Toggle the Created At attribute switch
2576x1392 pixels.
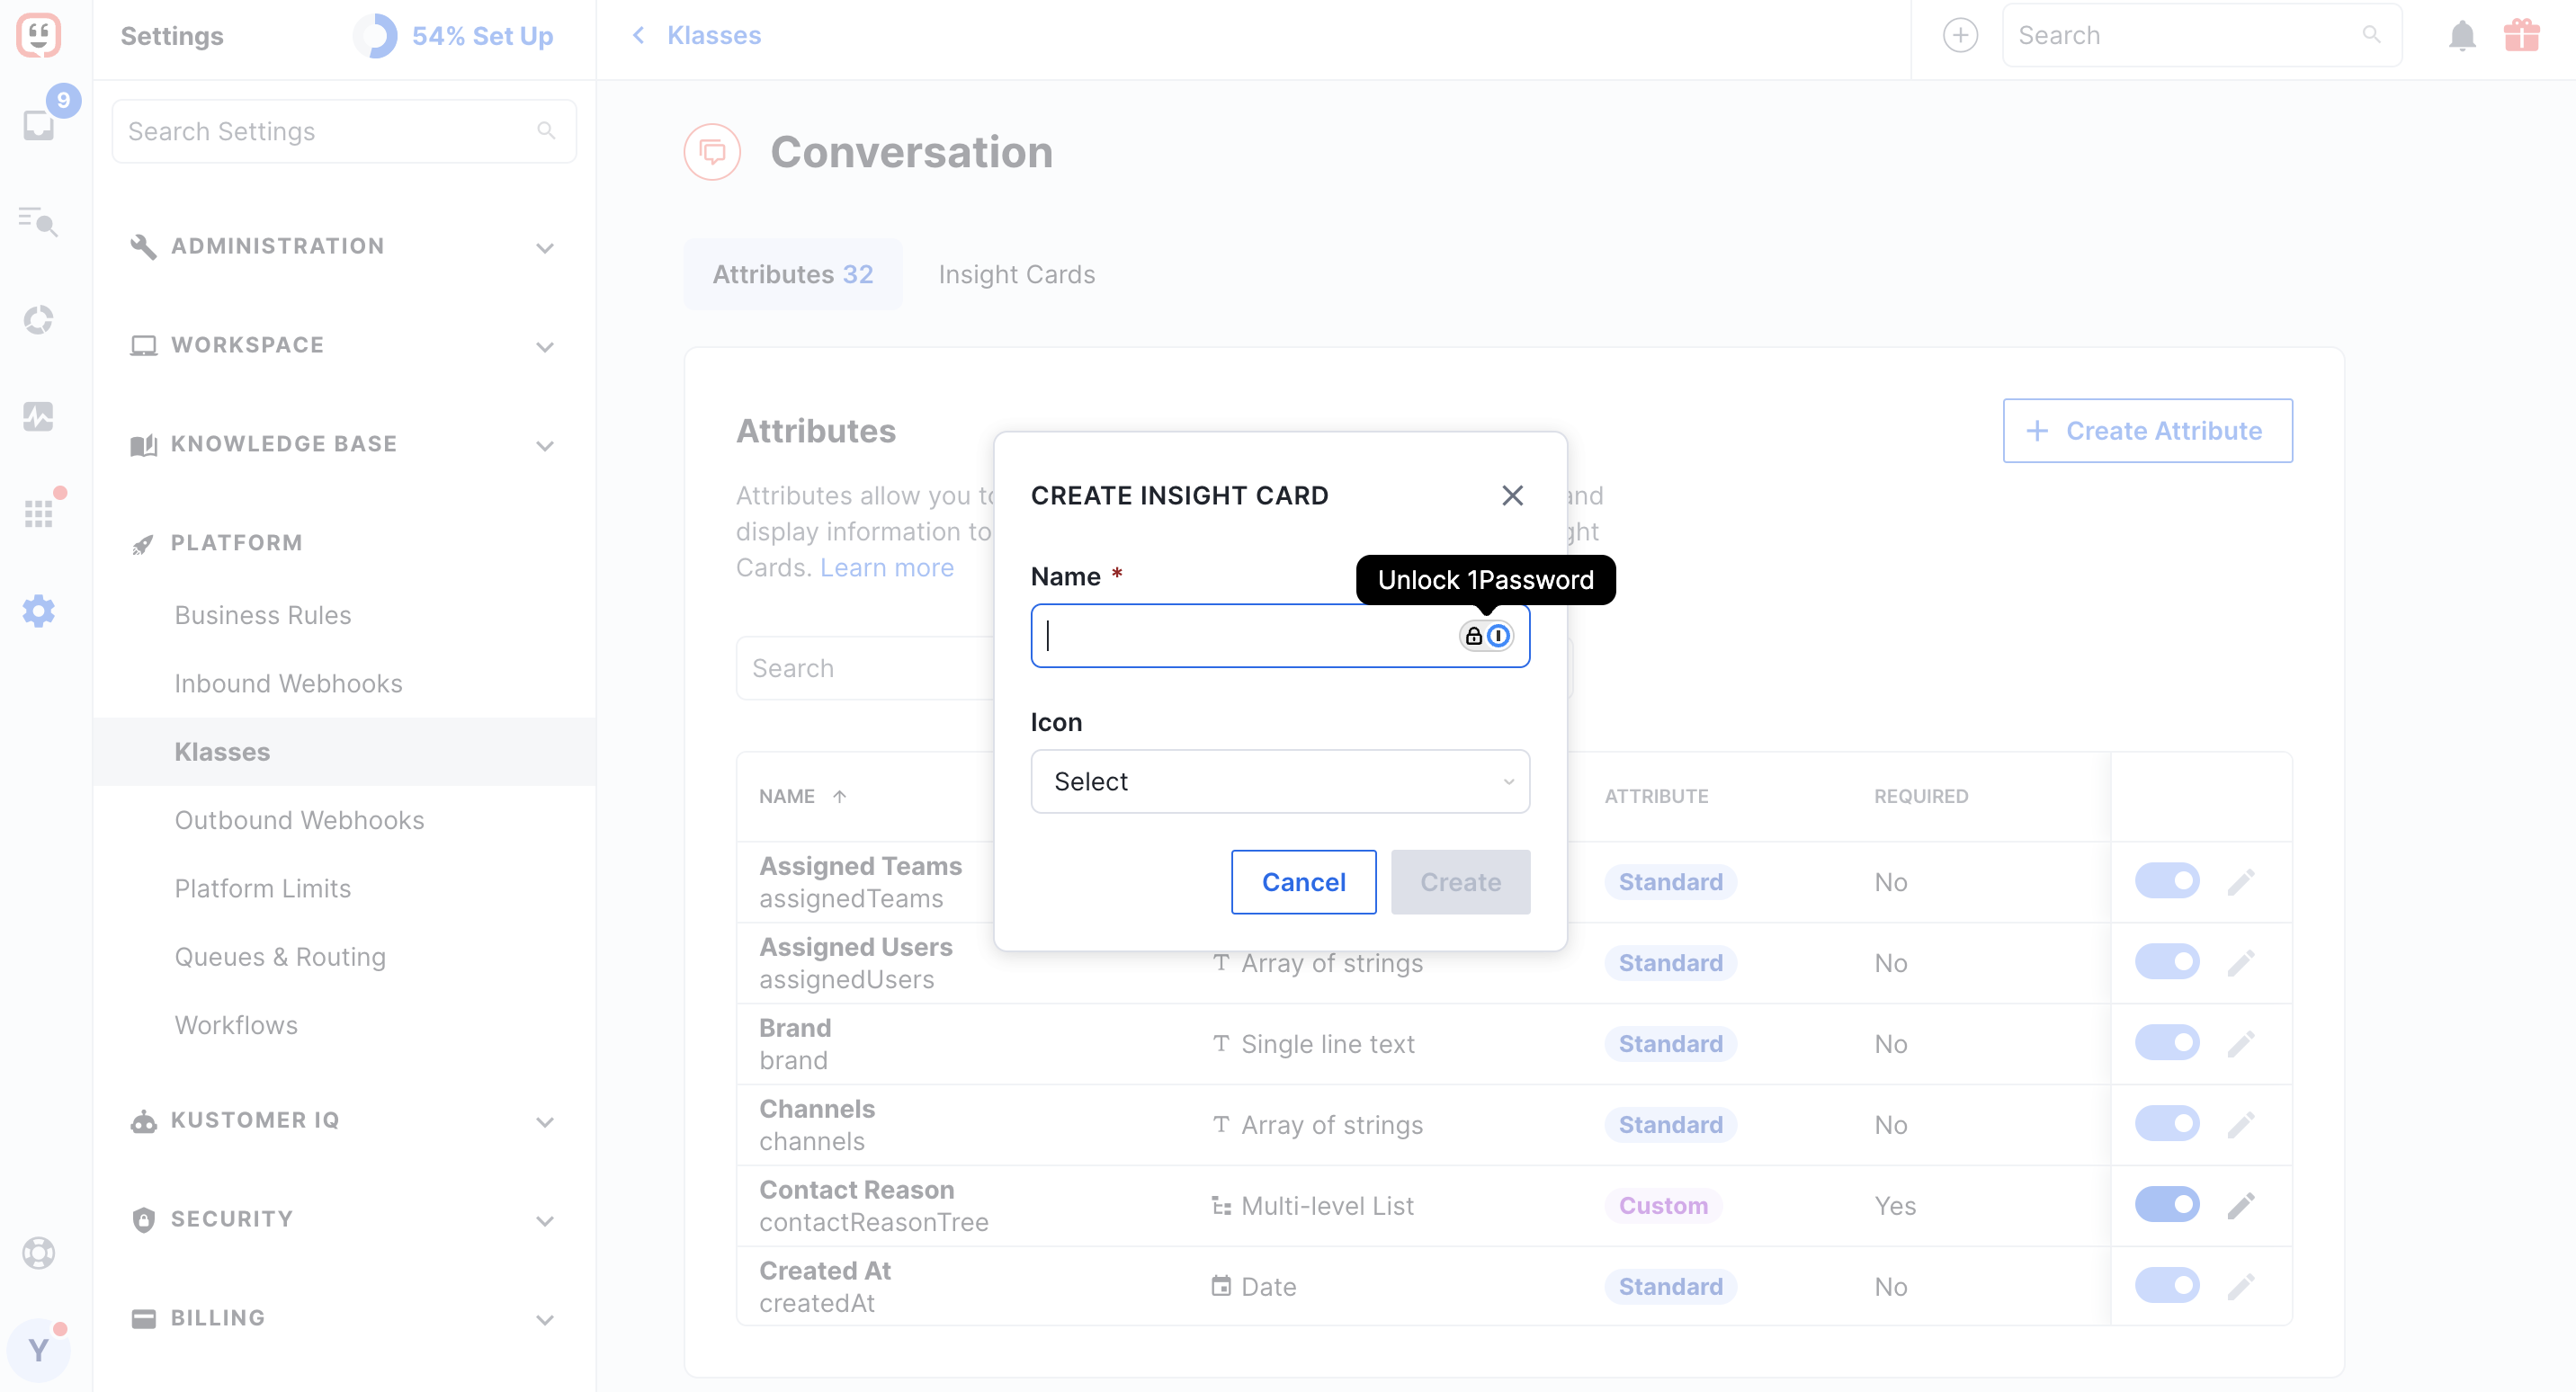pyautogui.click(x=2167, y=1286)
